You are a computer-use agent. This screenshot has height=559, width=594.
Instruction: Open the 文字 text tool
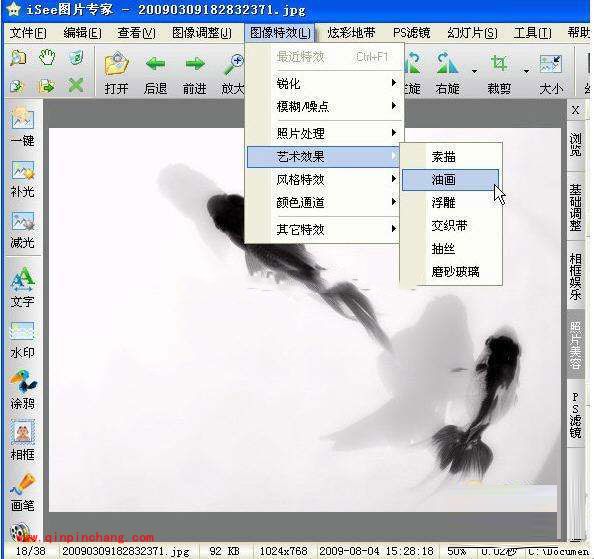(x=23, y=279)
